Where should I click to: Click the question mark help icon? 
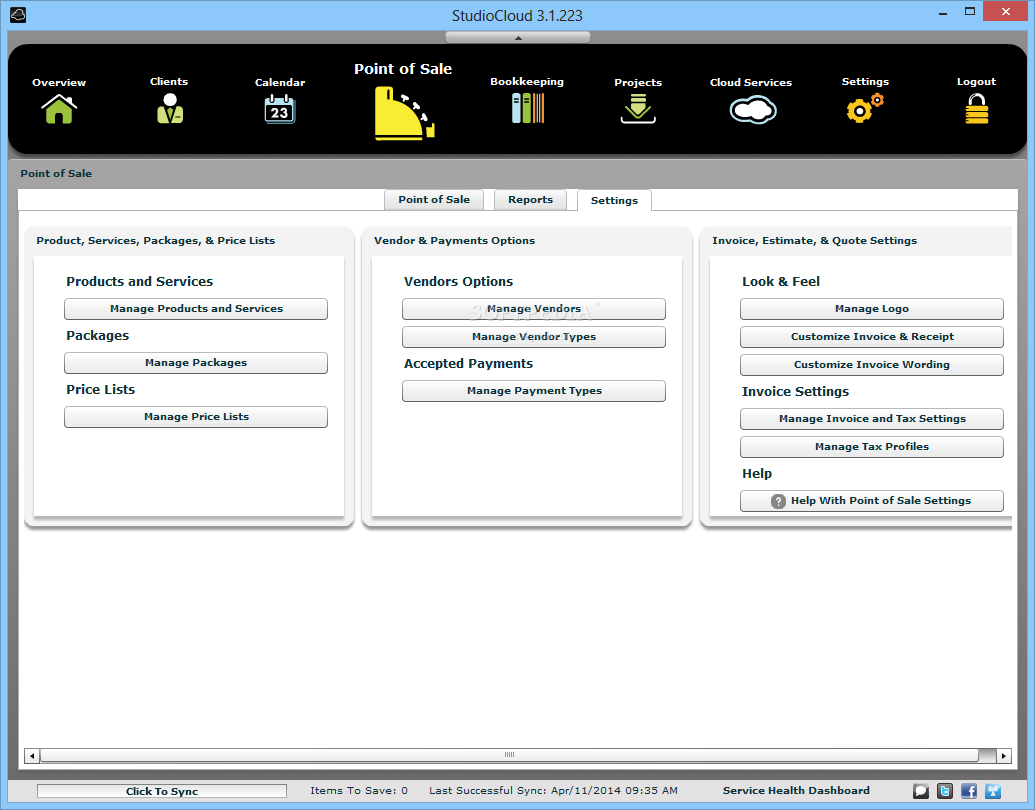click(778, 501)
